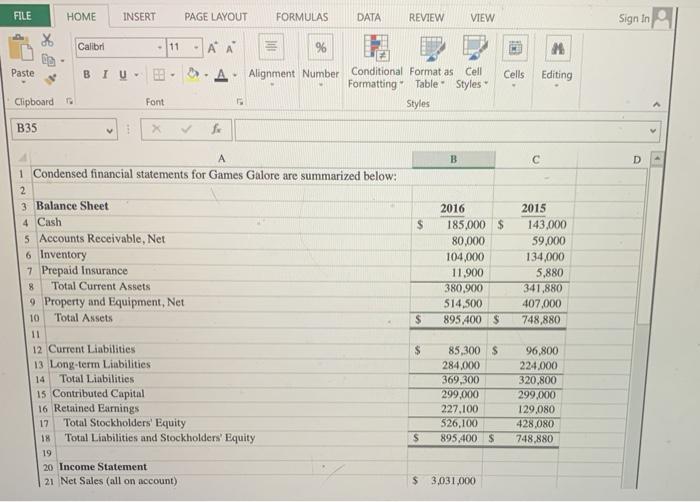Click the Enter checkmark in formula bar
Screen dimensions: 700x502
pyautogui.click(x=186, y=129)
